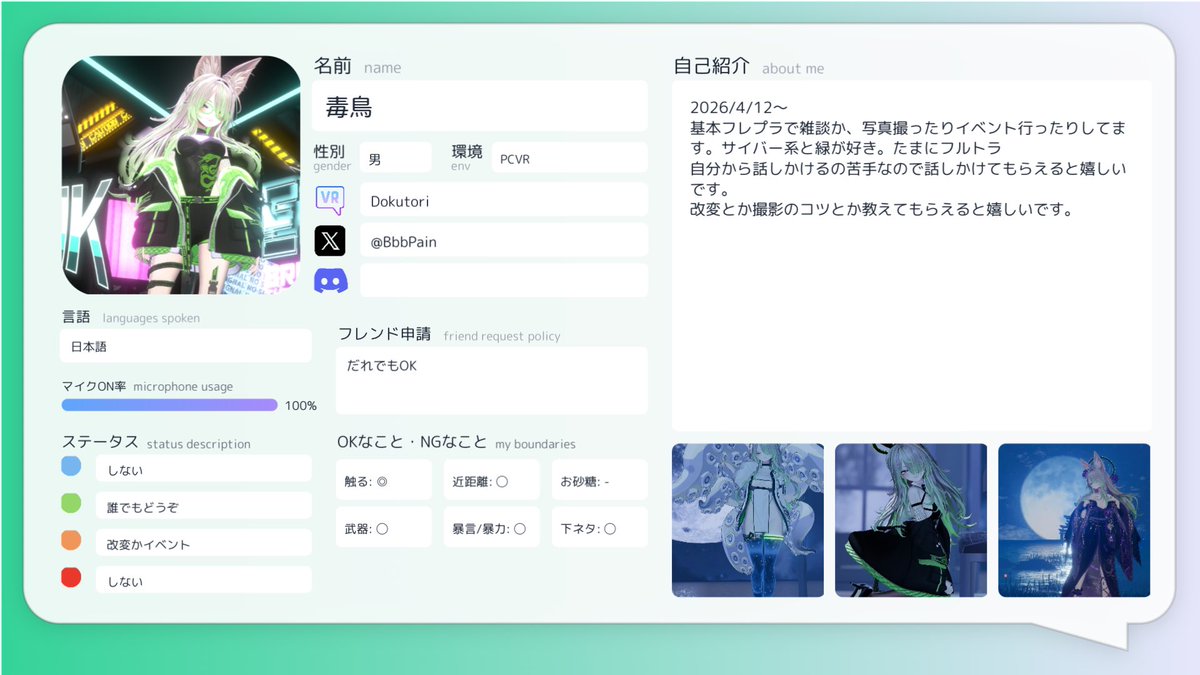Click the friend request policy box だれでもOK
The image size is (1200, 675).
tap(491, 381)
